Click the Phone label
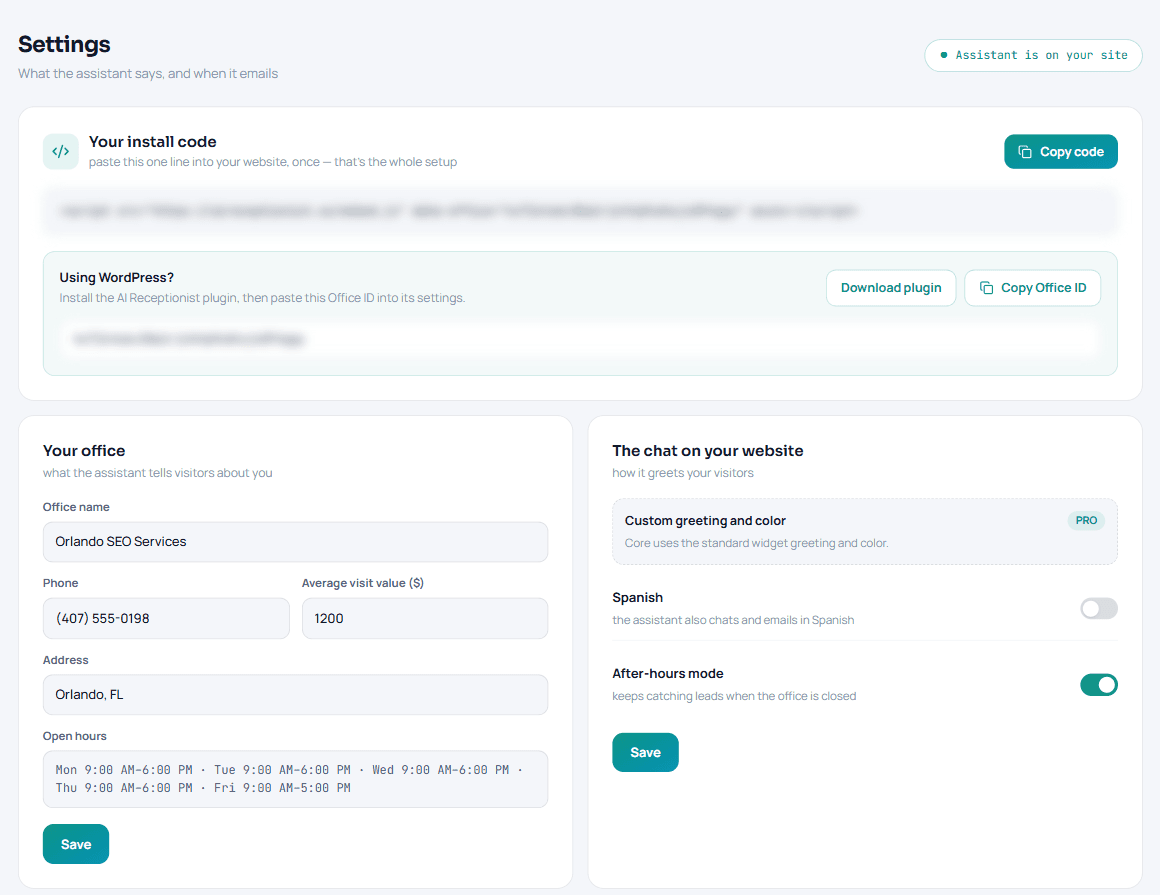This screenshot has height=895, width=1160. tap(60, 583)
